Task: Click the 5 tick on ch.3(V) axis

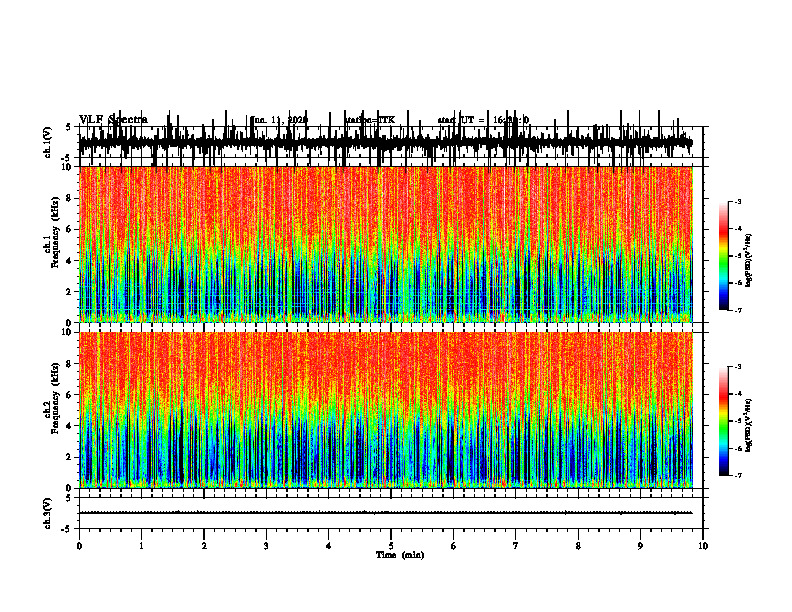Action: click(68, 497)
